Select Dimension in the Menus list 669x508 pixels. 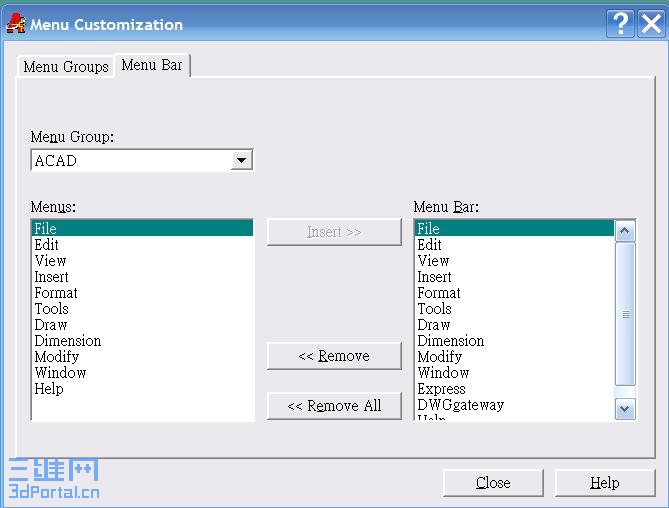[x=143, y=340]
